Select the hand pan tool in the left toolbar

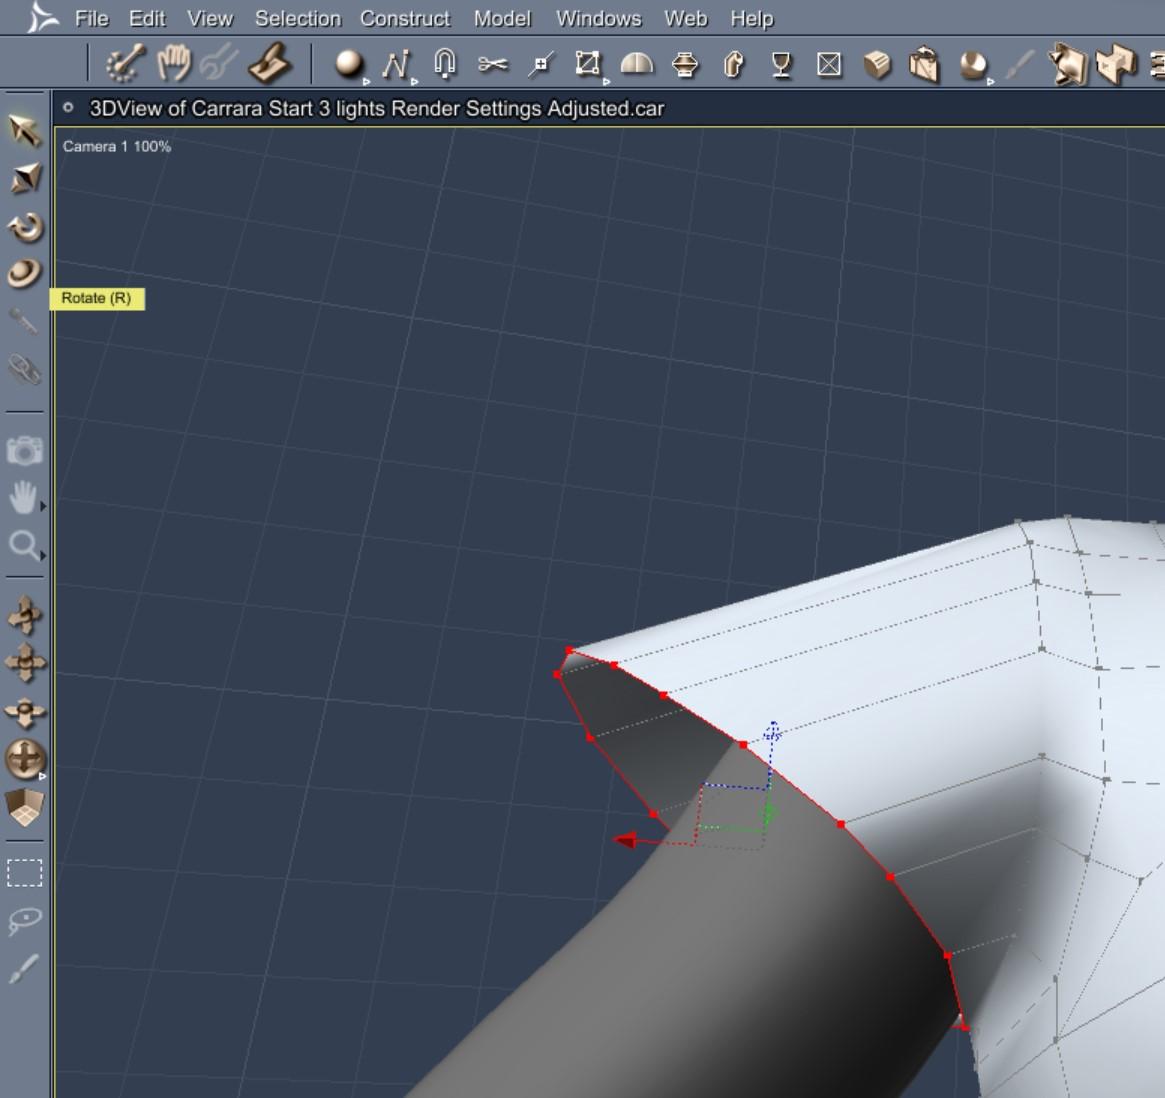23,497
